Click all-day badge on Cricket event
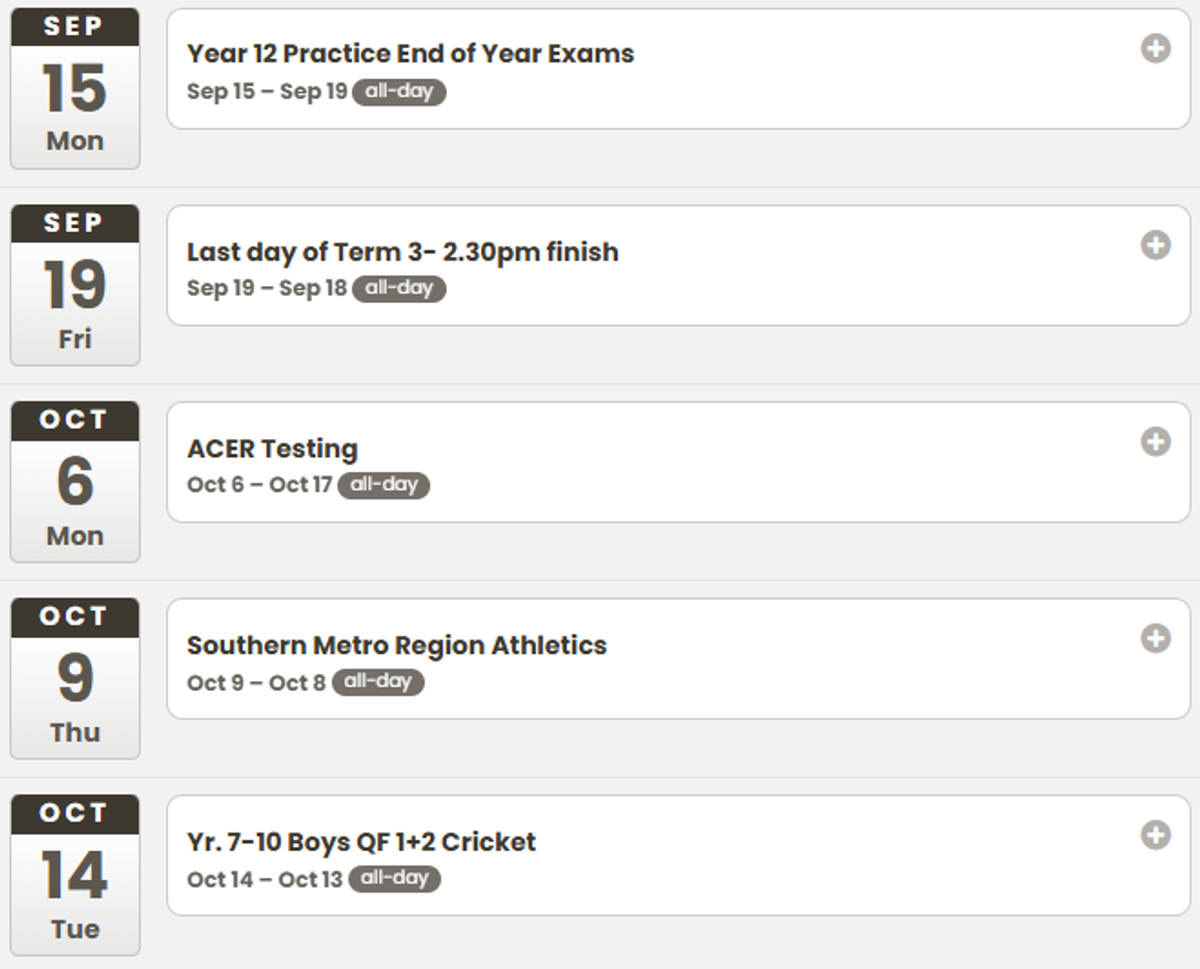The image size is (1200, 969). tap(394, 879)
